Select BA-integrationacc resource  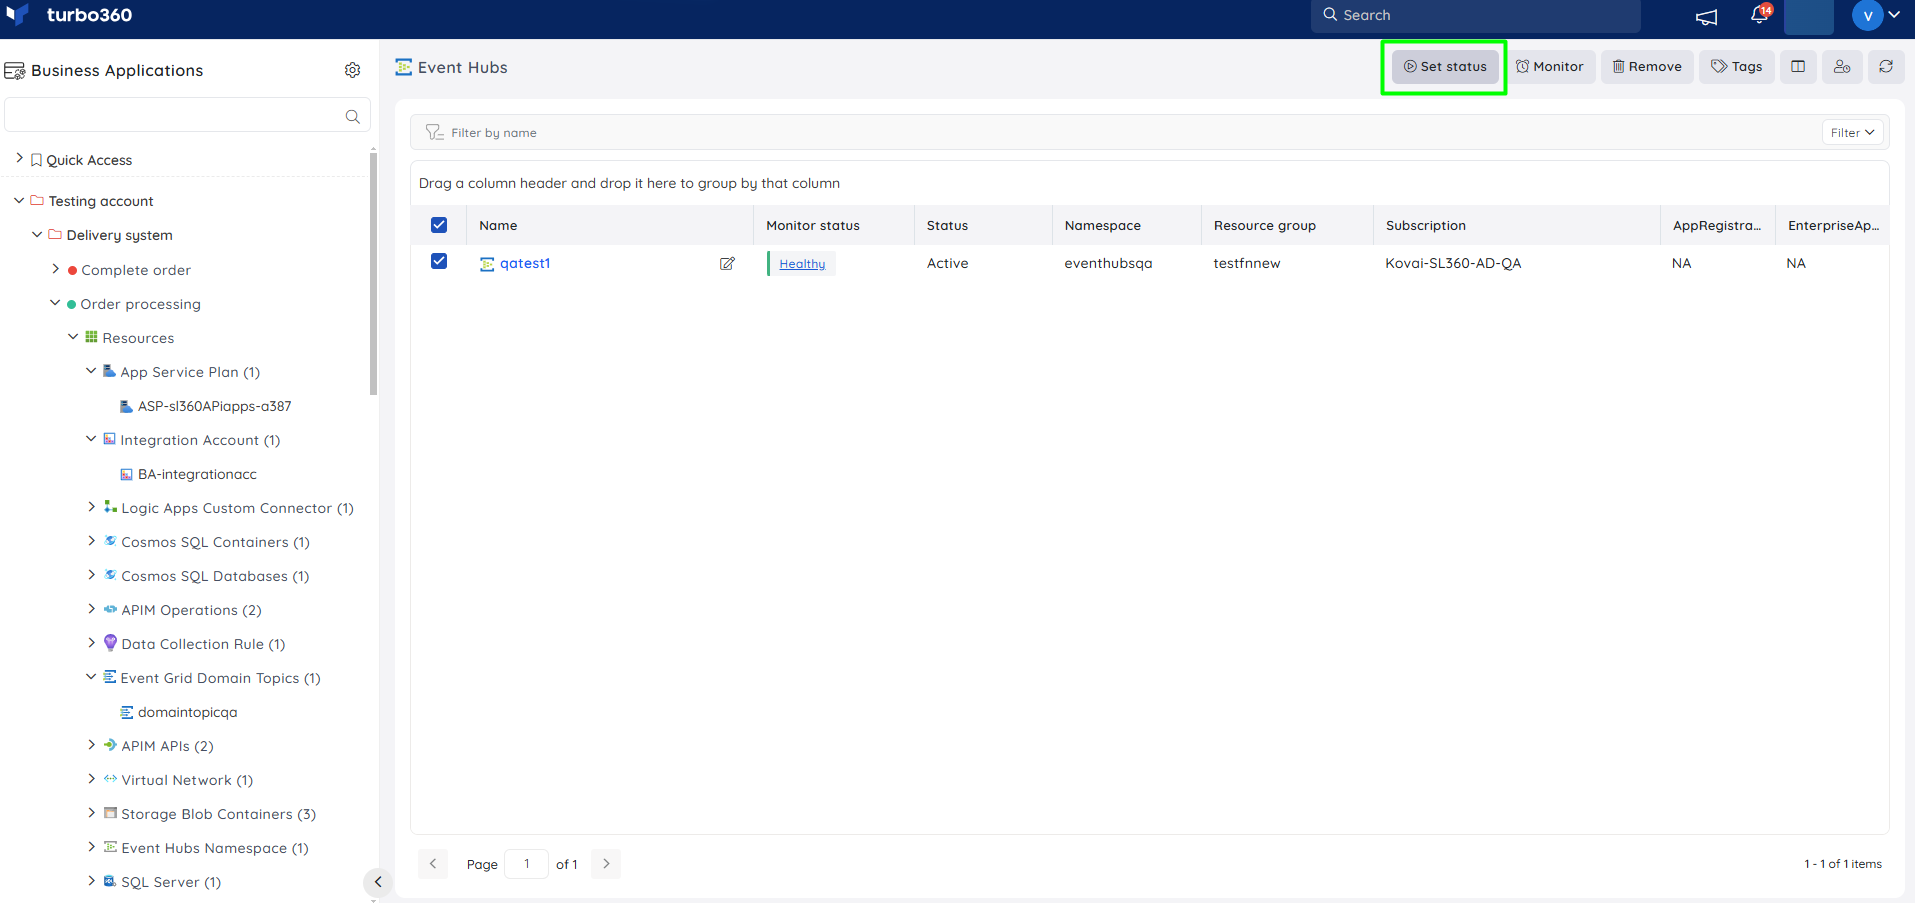[197, 474]
